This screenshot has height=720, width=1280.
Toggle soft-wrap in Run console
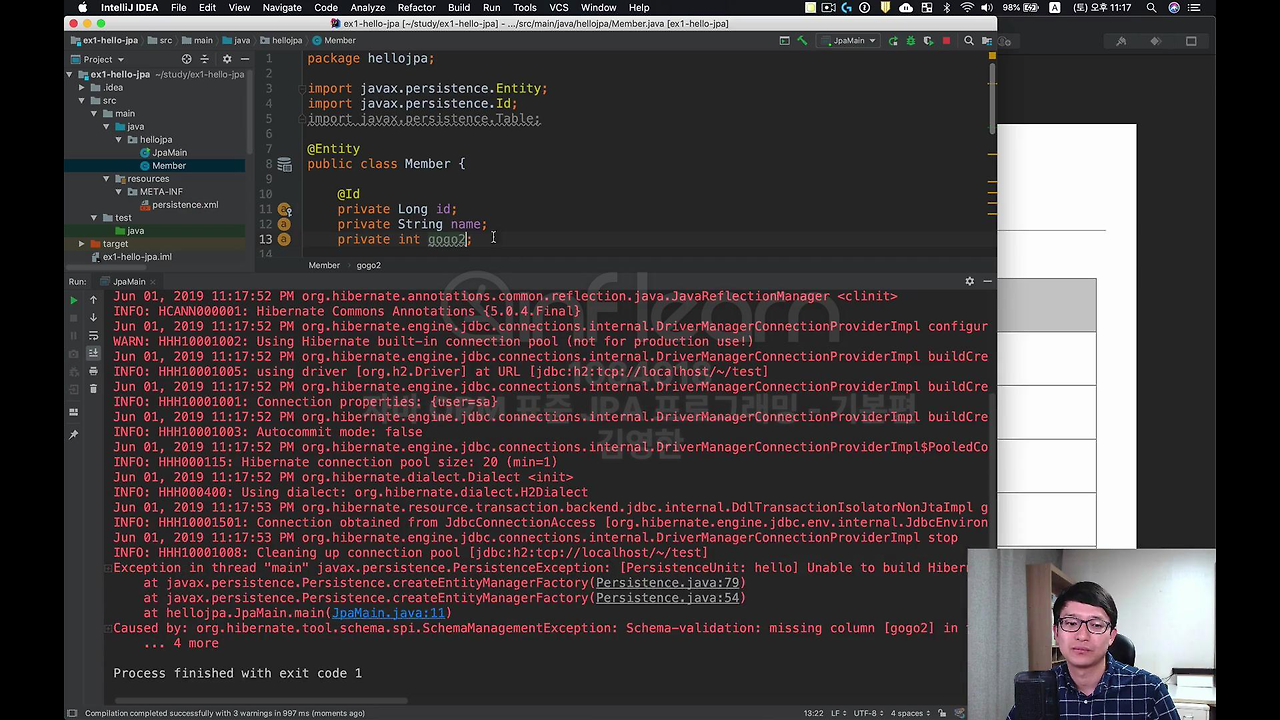point(93,335)
